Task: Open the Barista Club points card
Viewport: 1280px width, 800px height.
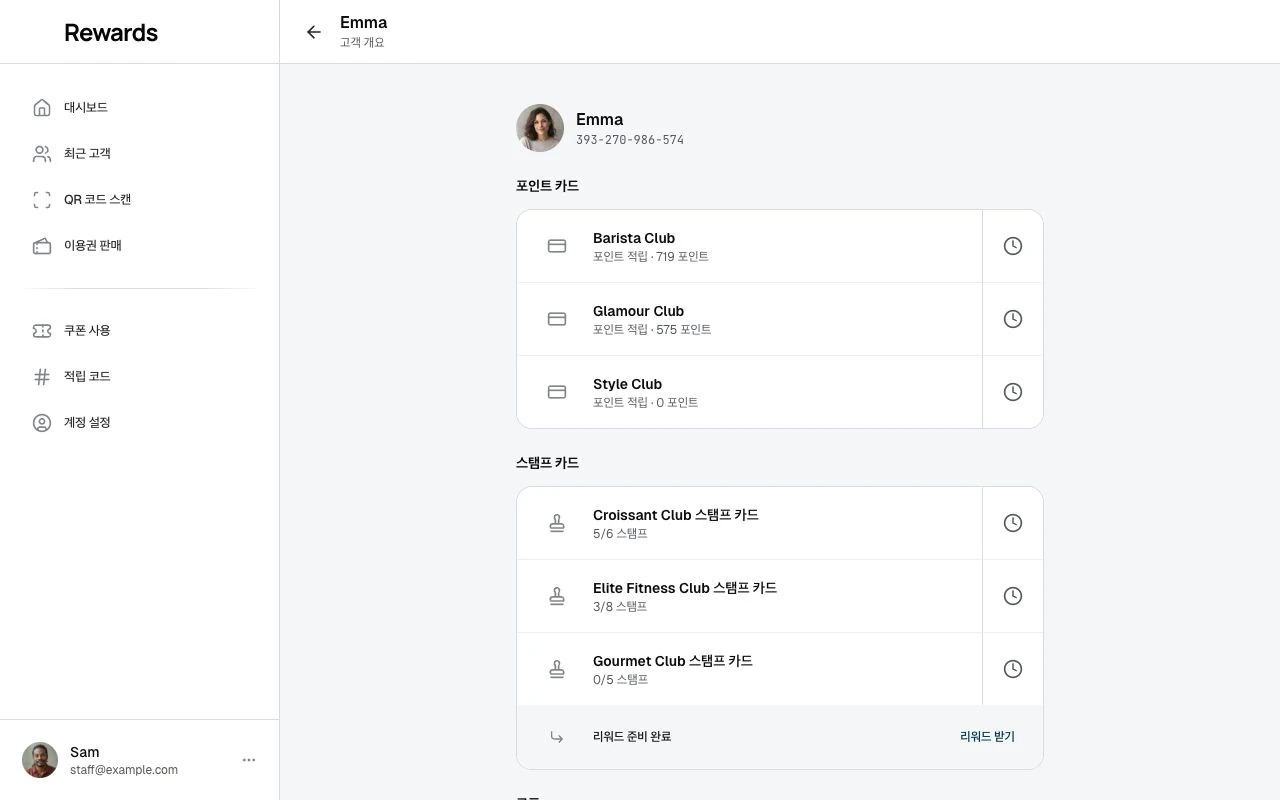Action: point(750,246)
